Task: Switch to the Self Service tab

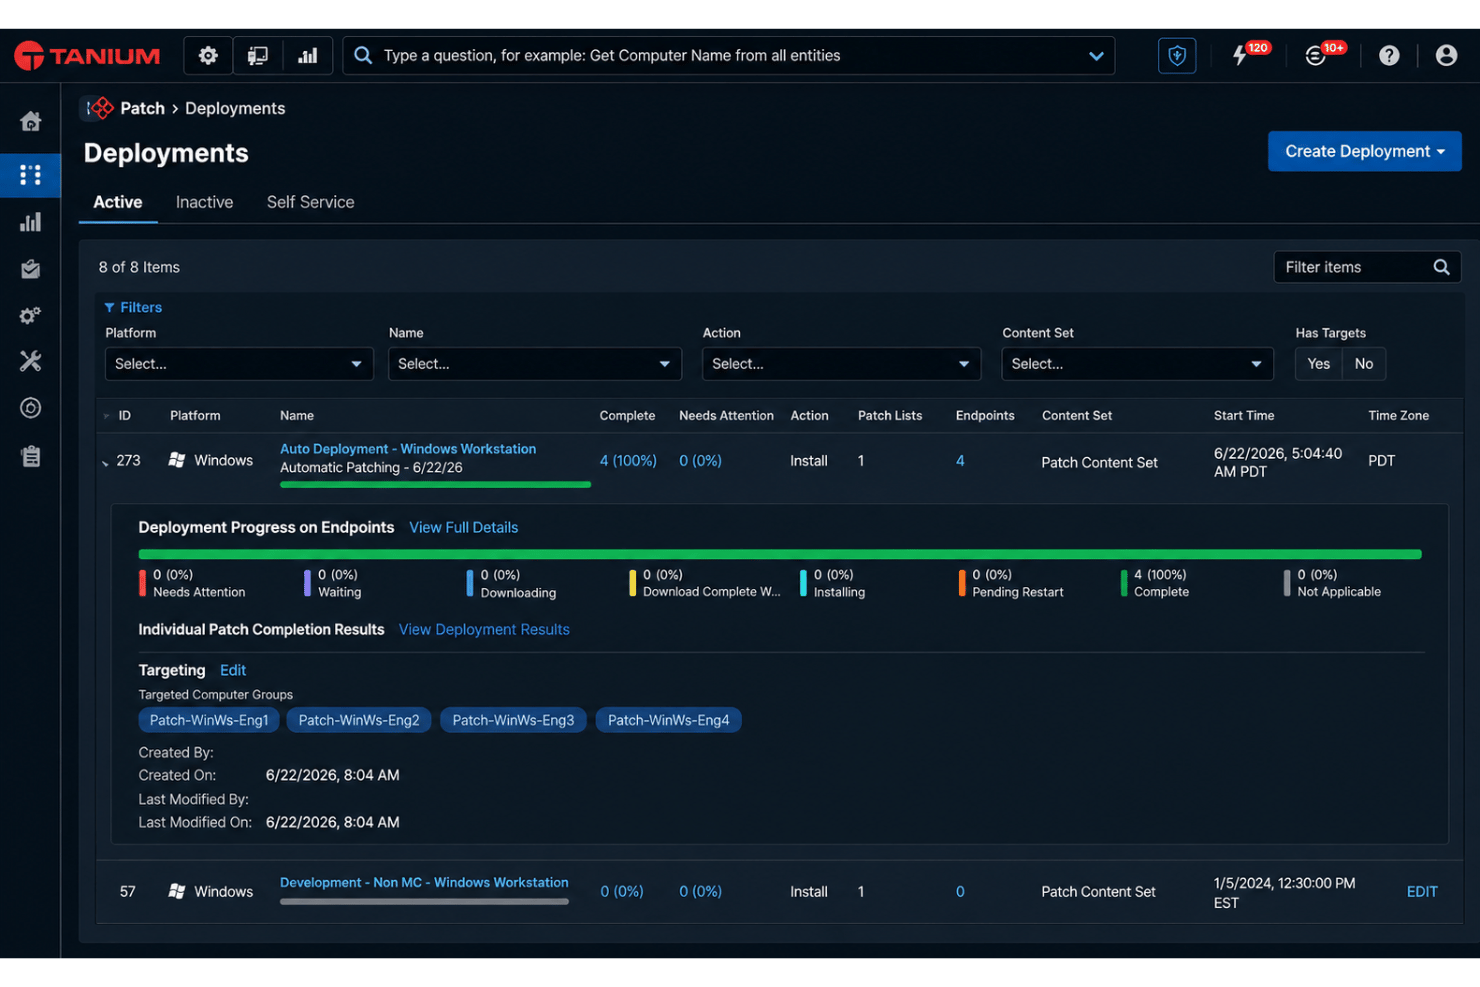Action: tap(310, 202)
